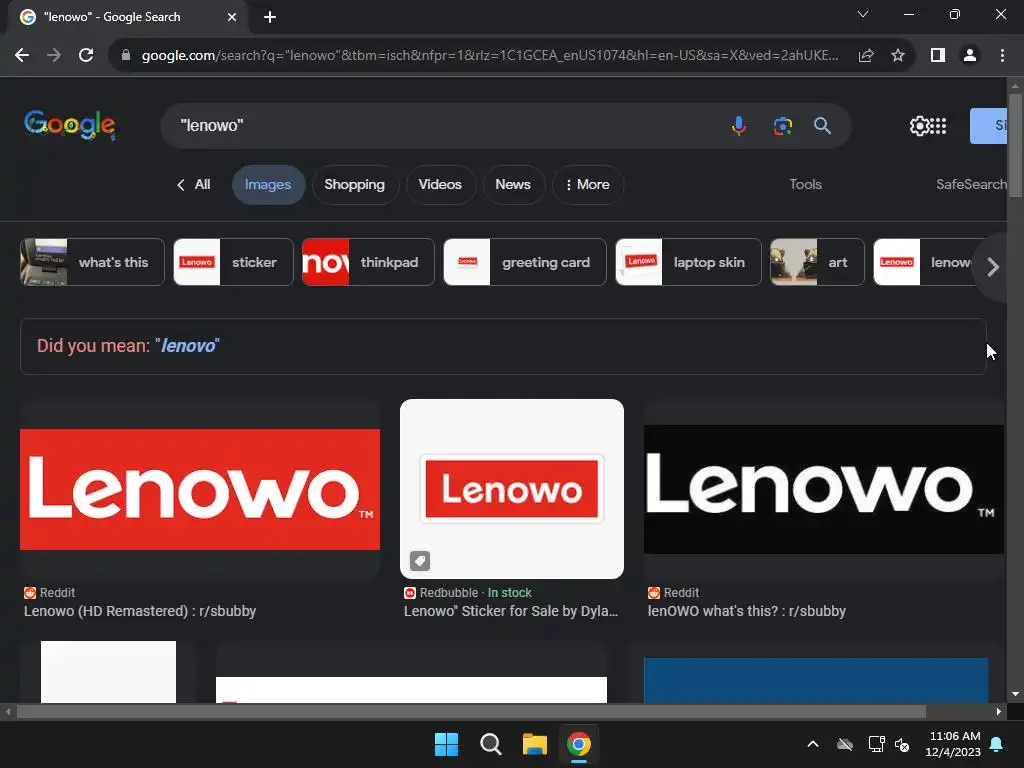Click the "lenovo" Did you mean link
The width and height of the screenshot is (1024, 768).
pyautogui.click(x=188, y=345)
